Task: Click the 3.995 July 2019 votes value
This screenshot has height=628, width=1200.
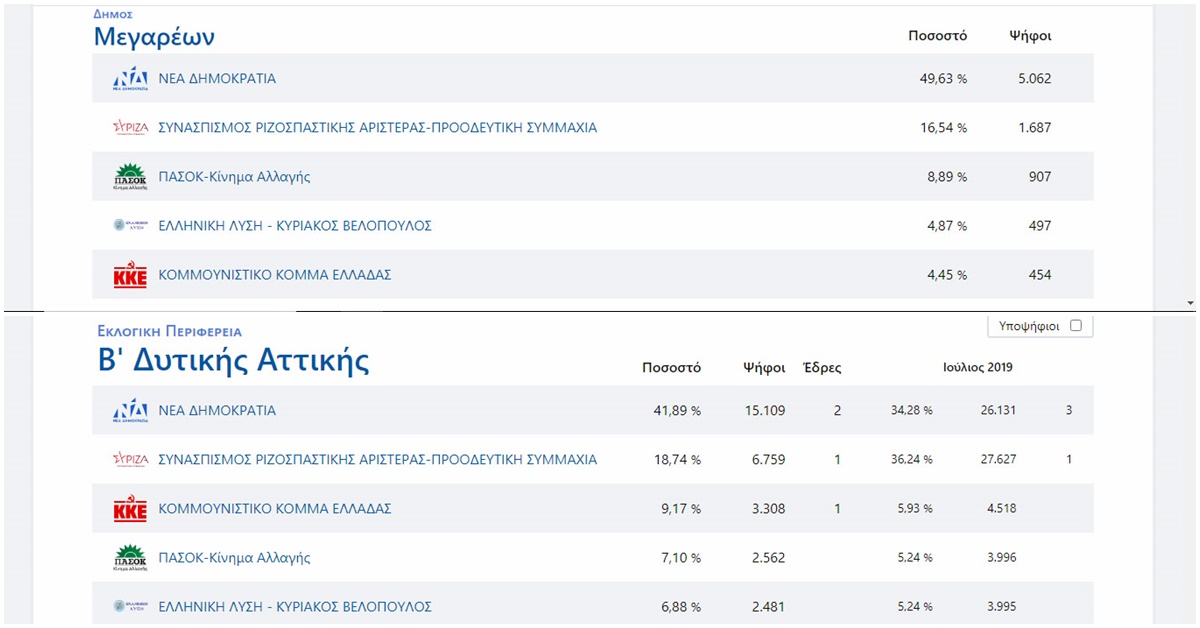Action: [1001, 606]
